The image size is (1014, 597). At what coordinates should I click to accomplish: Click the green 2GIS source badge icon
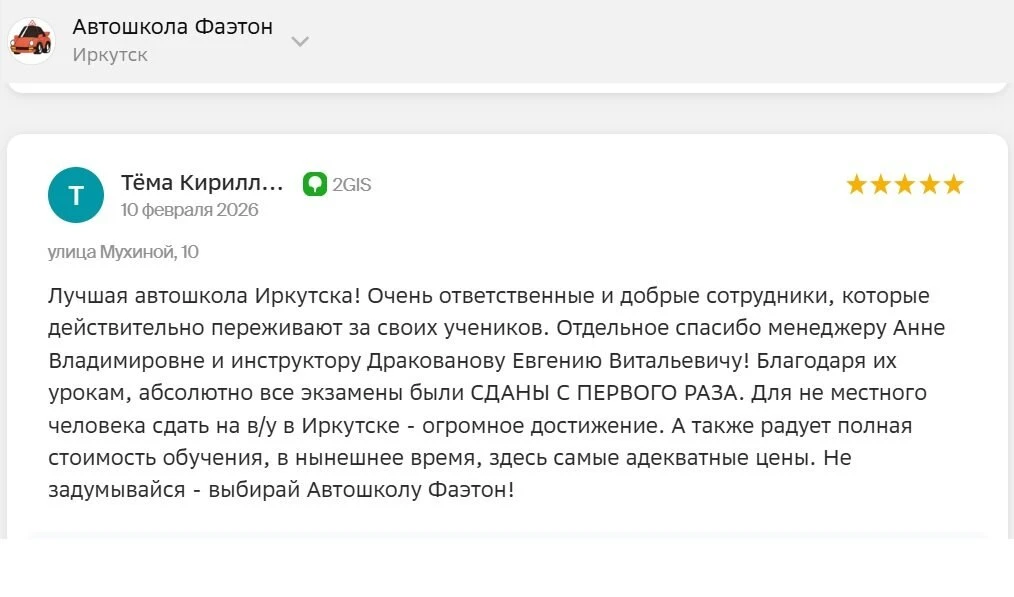pos(315,184)
